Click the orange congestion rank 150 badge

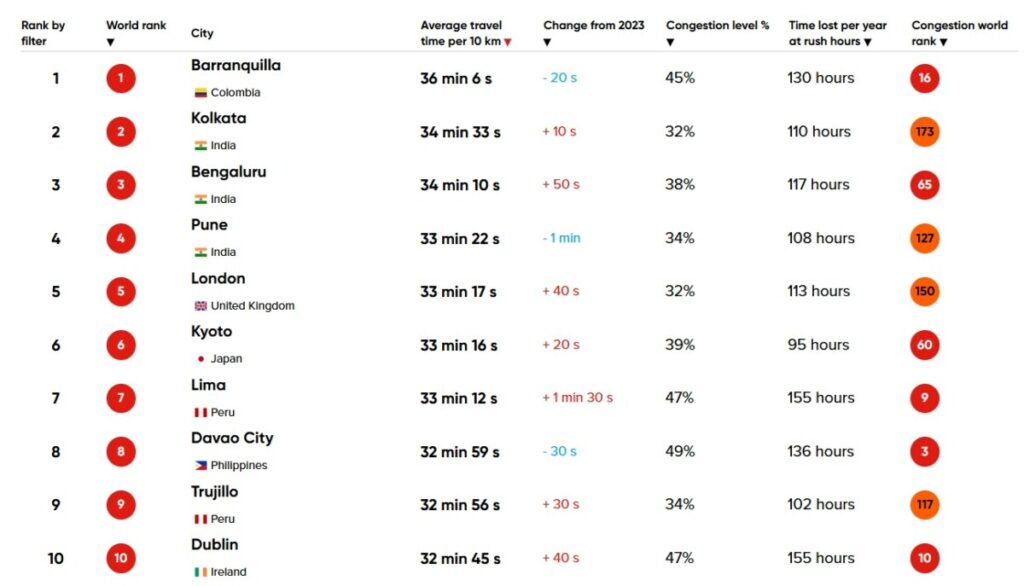coord(924,292)
